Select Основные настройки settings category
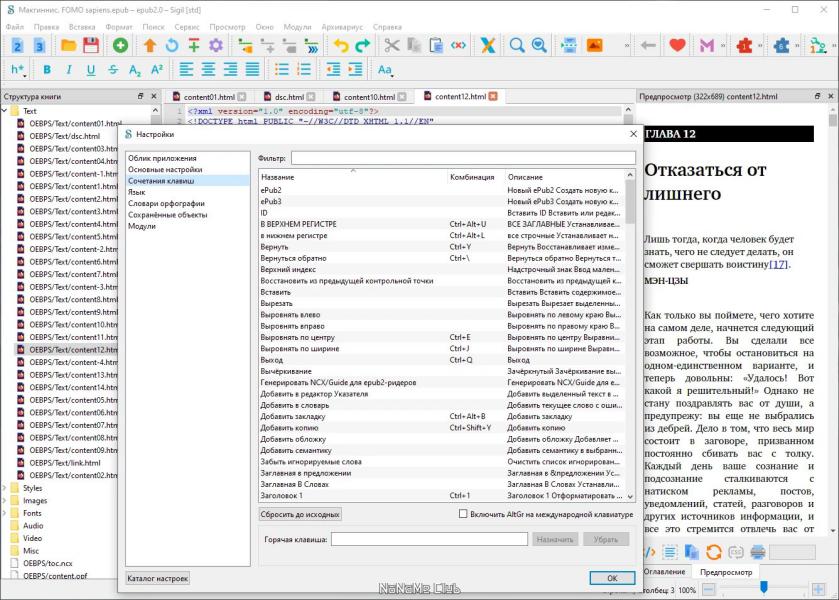839x600 pixels. [x=165, y=169]
